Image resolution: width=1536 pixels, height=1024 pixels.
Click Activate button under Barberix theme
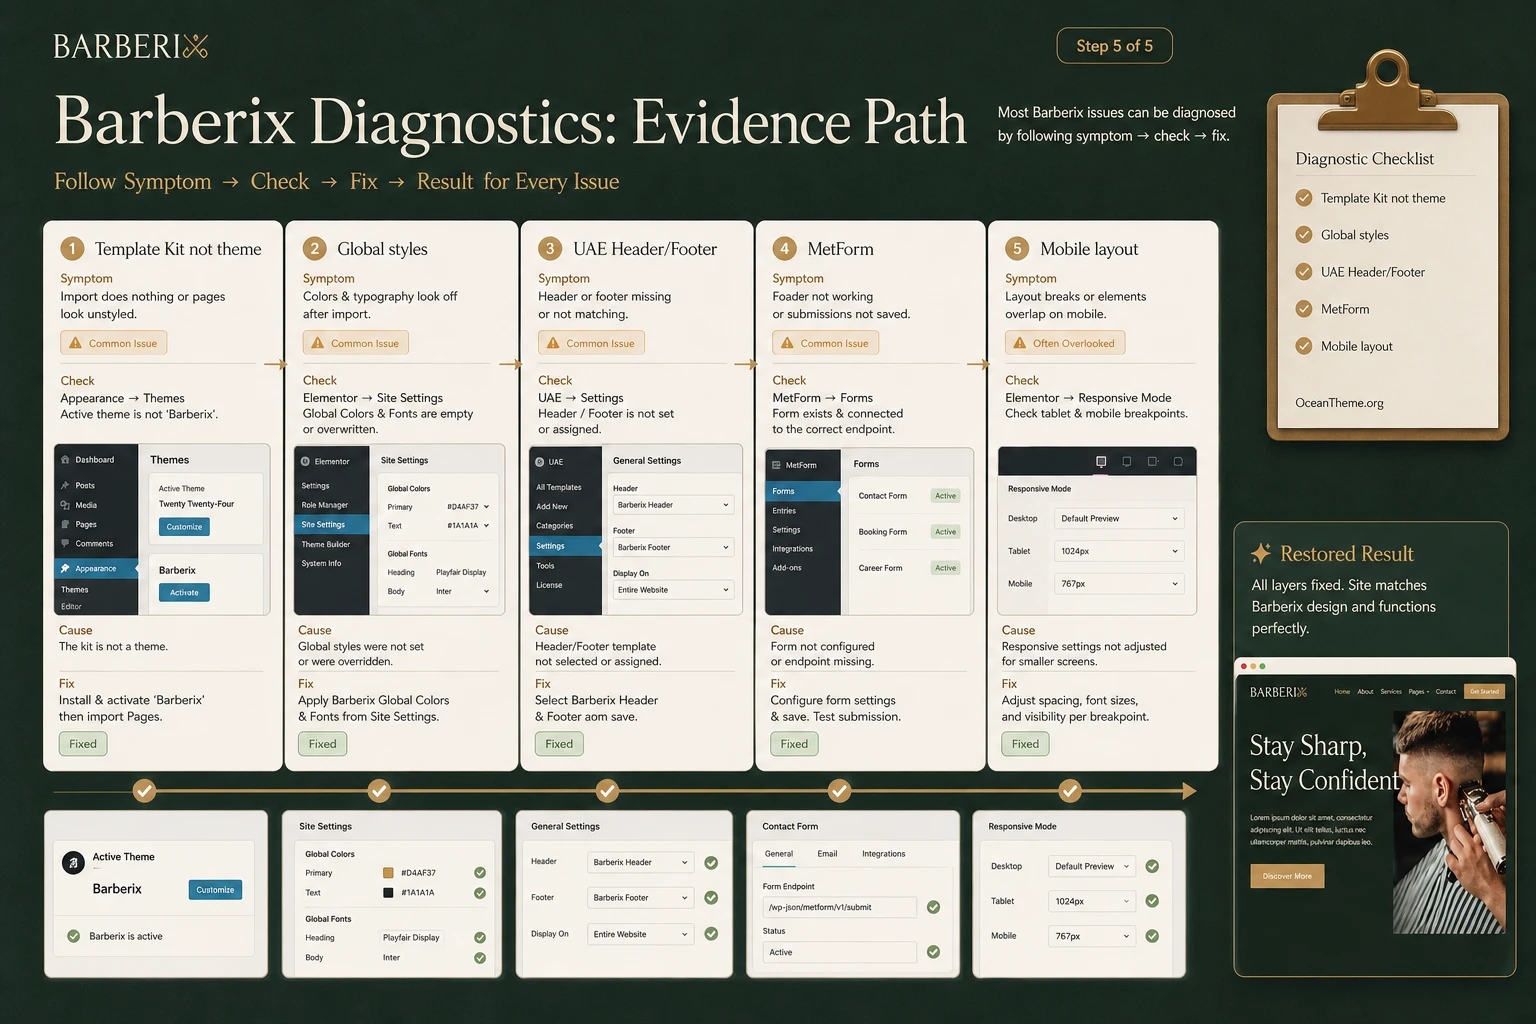point(184,592)
